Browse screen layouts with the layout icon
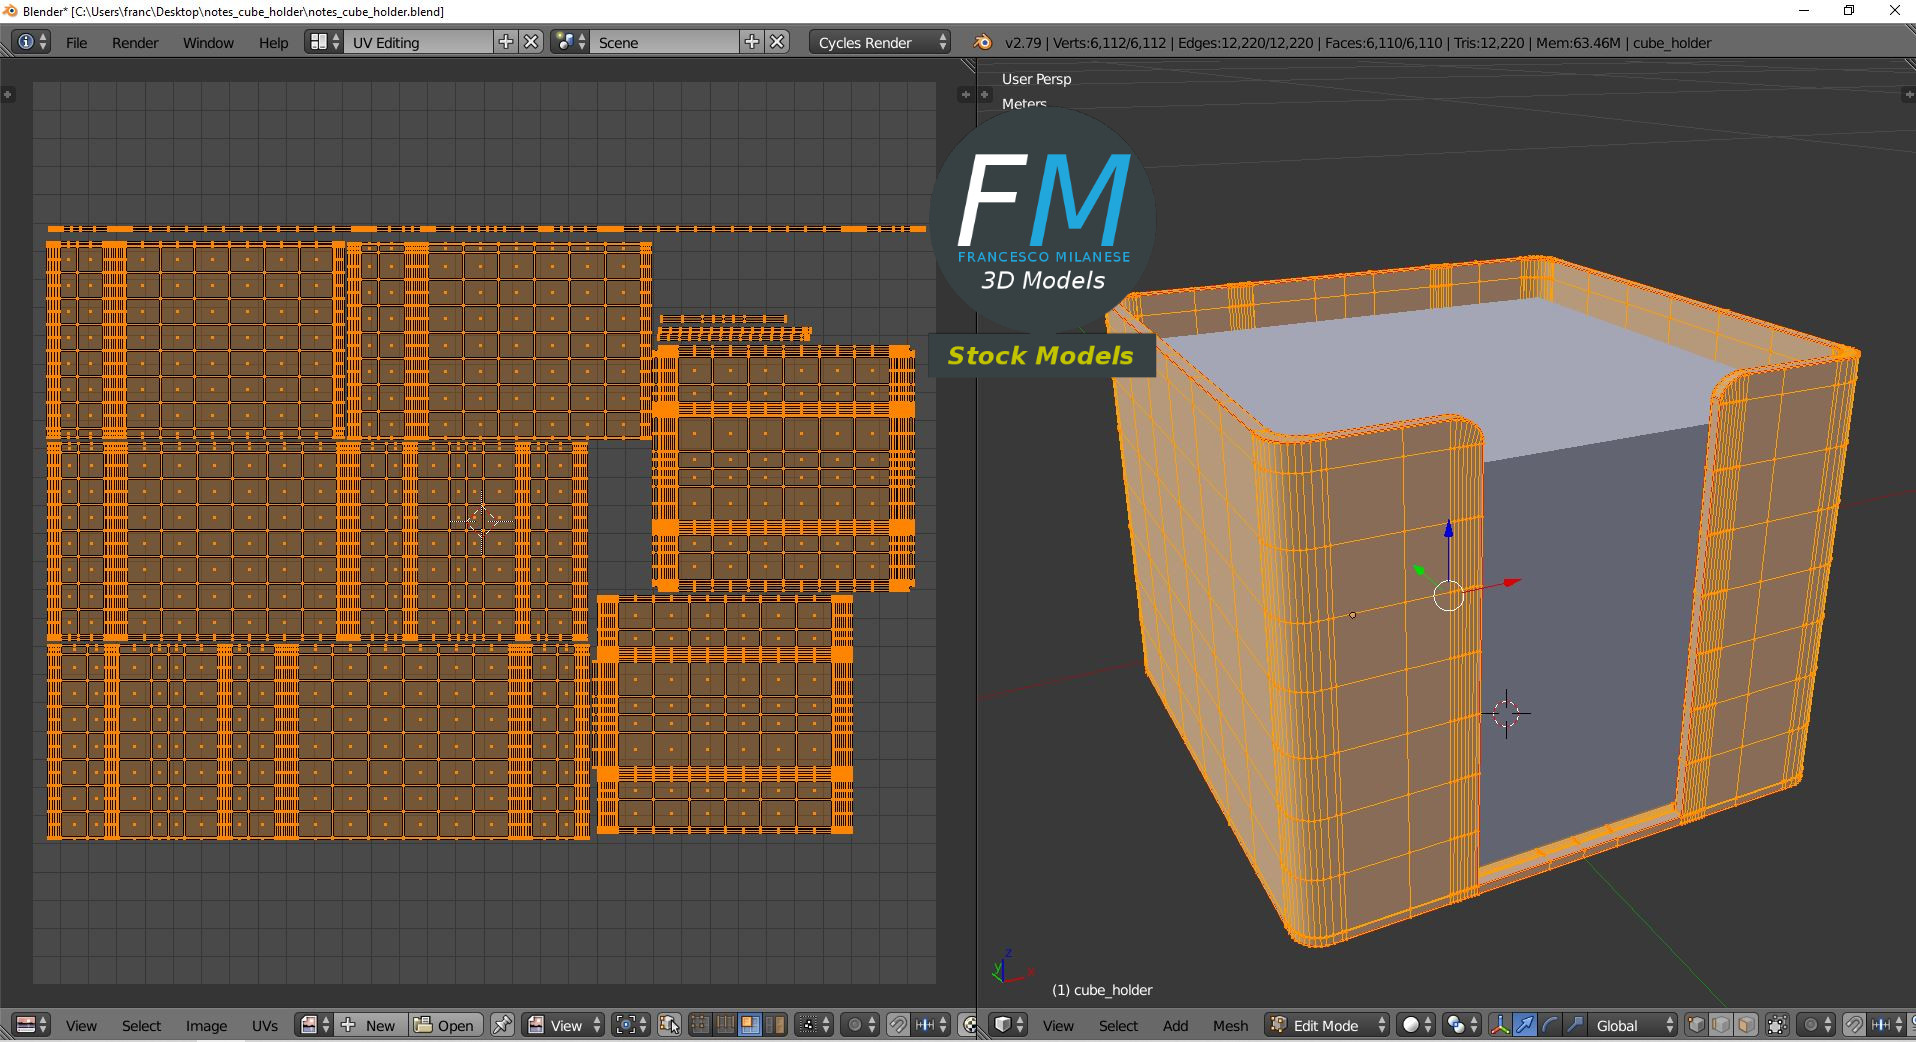The width and height of the screenshot is (1916, 1042). pos(324,42)
